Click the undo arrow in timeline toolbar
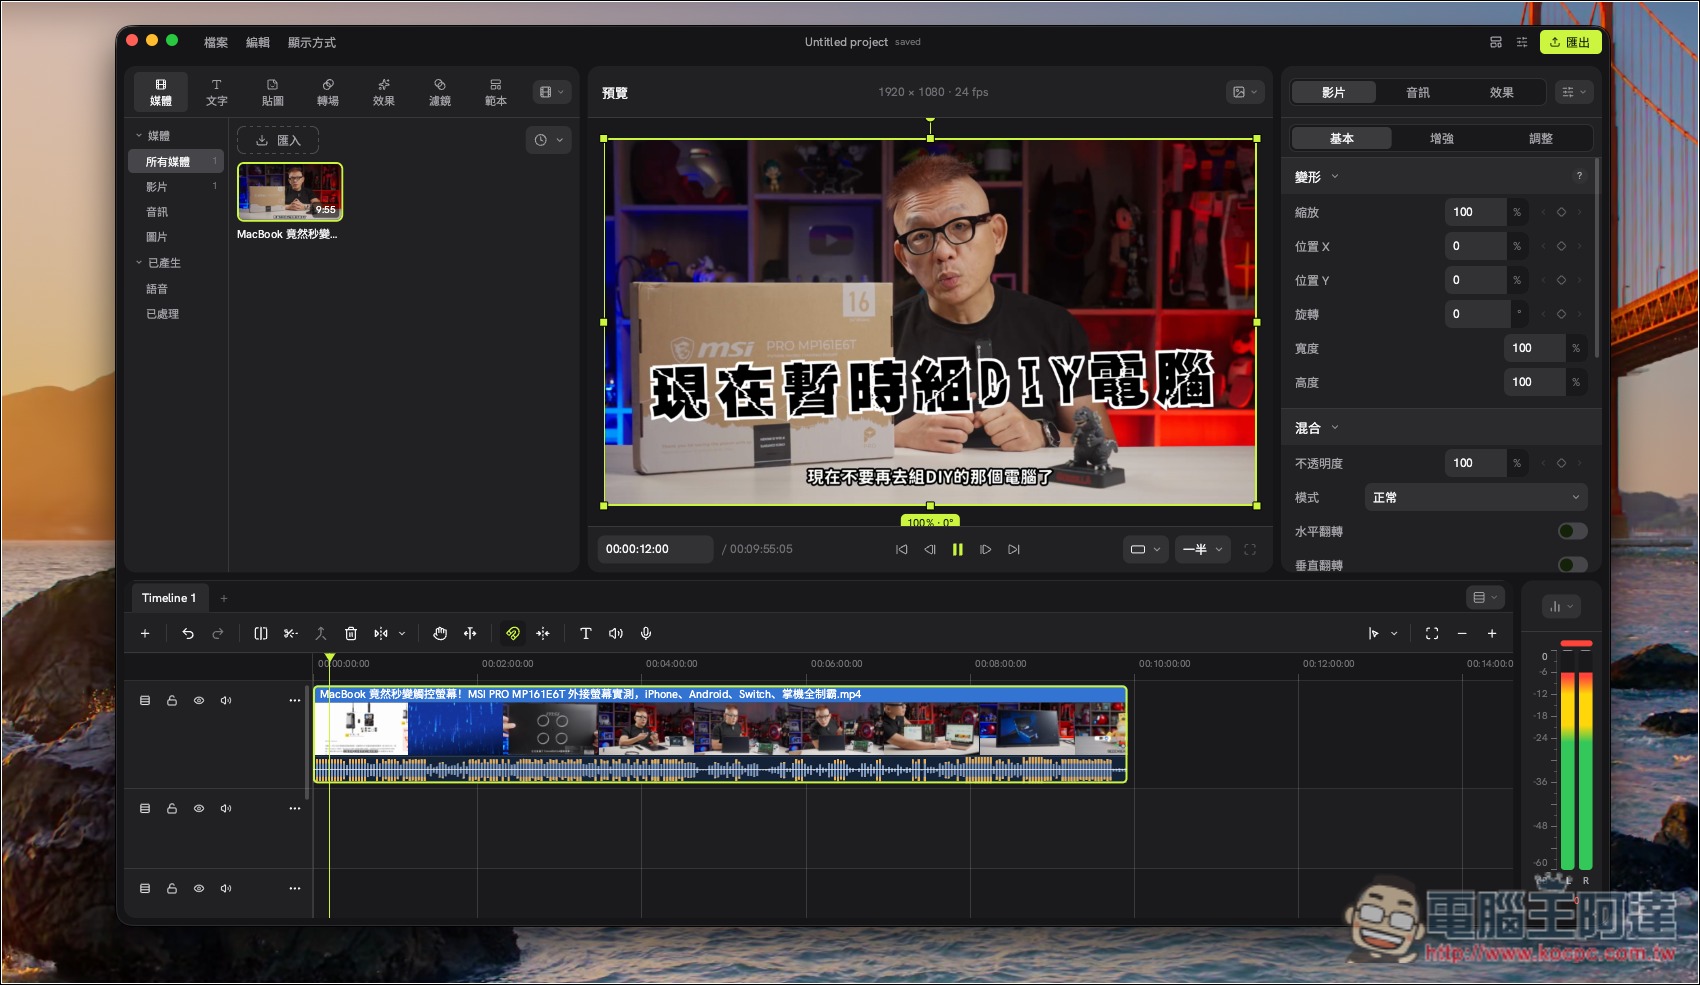Viewport: 1700px width, 985px height. click(x=188, y=633)
